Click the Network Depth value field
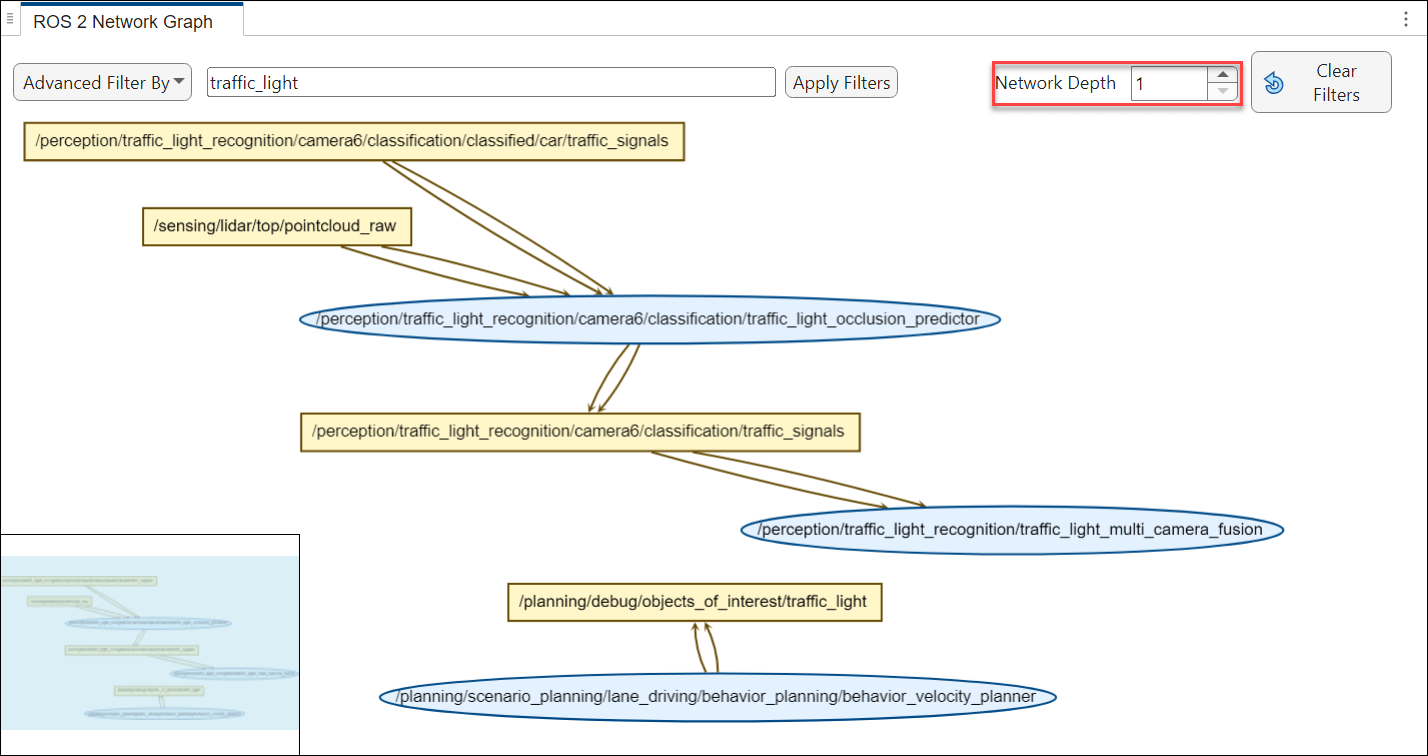 [1168, 84]
